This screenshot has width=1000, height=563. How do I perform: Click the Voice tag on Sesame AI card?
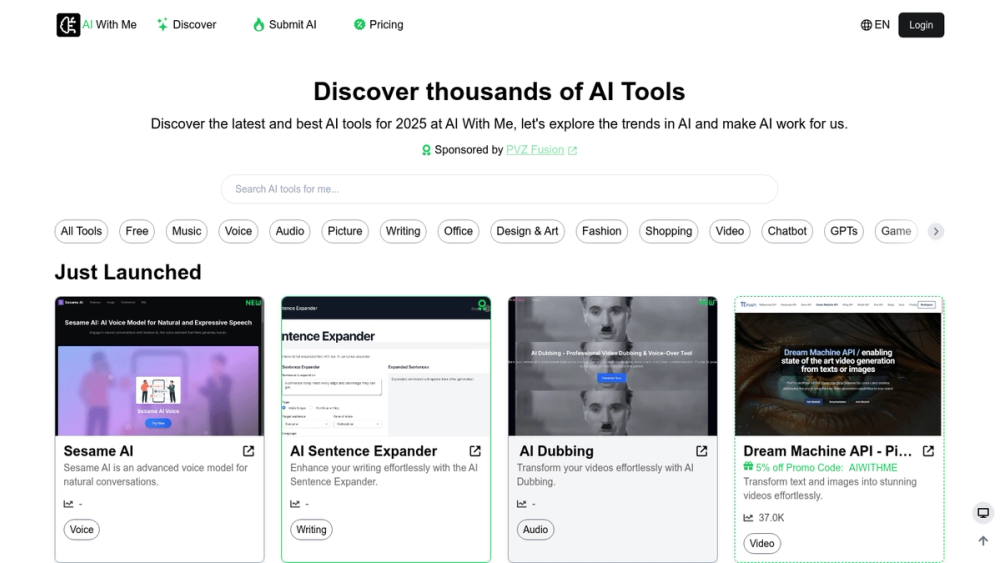tap(82, 529)
